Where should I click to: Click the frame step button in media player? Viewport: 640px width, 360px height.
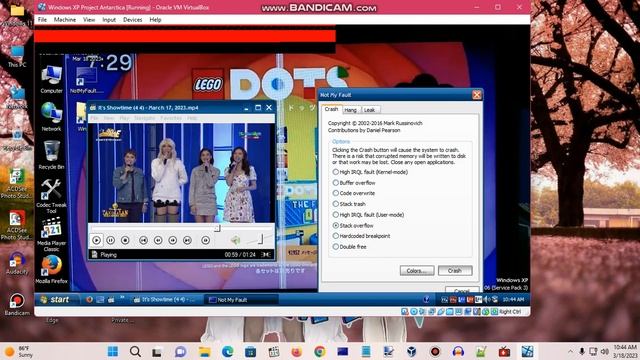205,240
